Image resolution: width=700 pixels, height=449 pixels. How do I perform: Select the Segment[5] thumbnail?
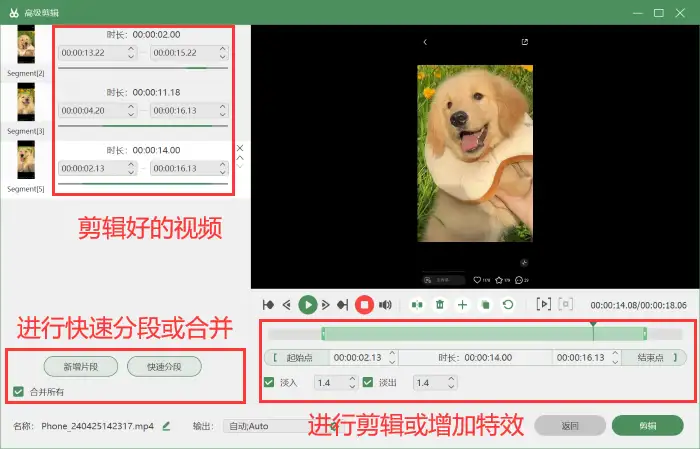point(26,160)
